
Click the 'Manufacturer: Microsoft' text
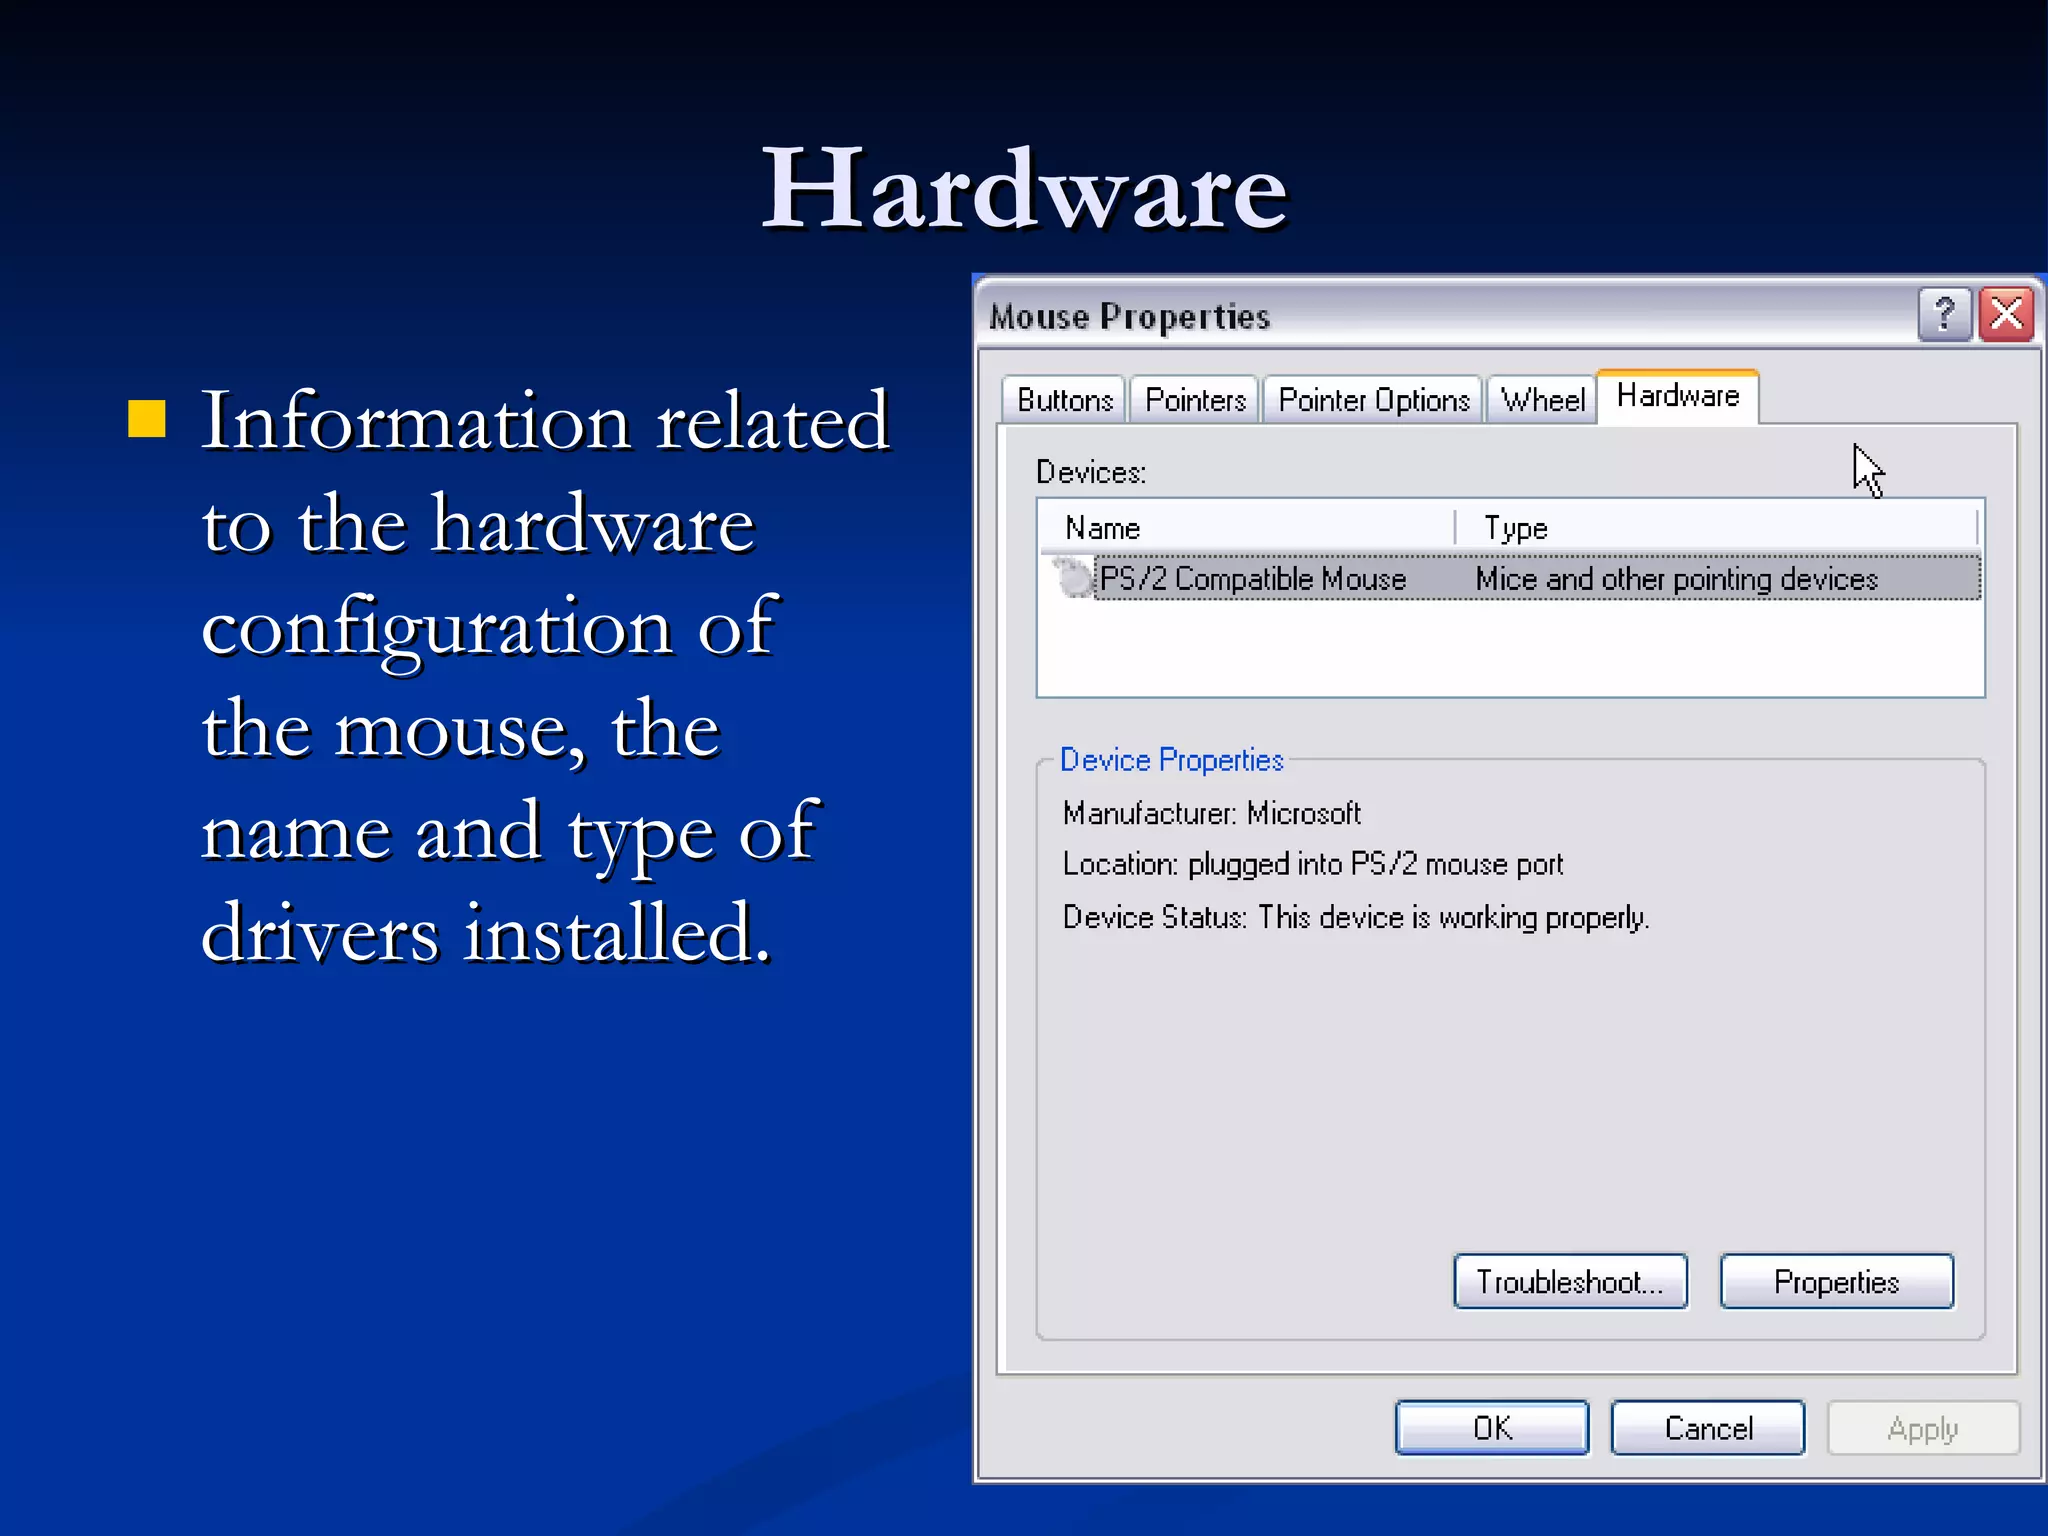(x=1211, y=813)
